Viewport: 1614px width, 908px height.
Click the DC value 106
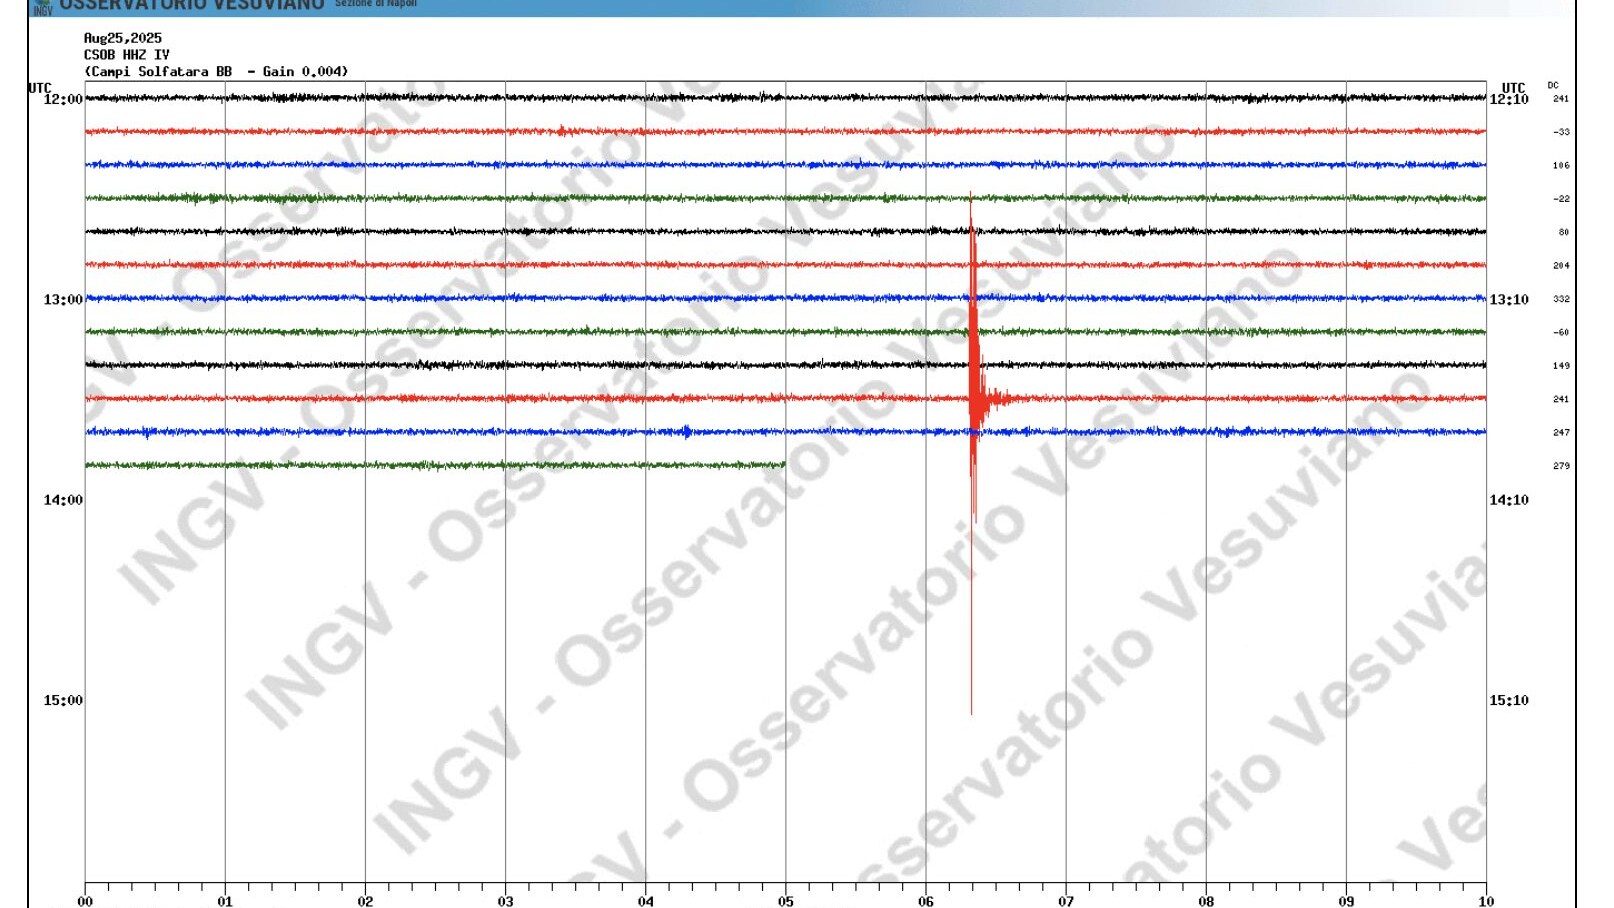coord(1561,166)
